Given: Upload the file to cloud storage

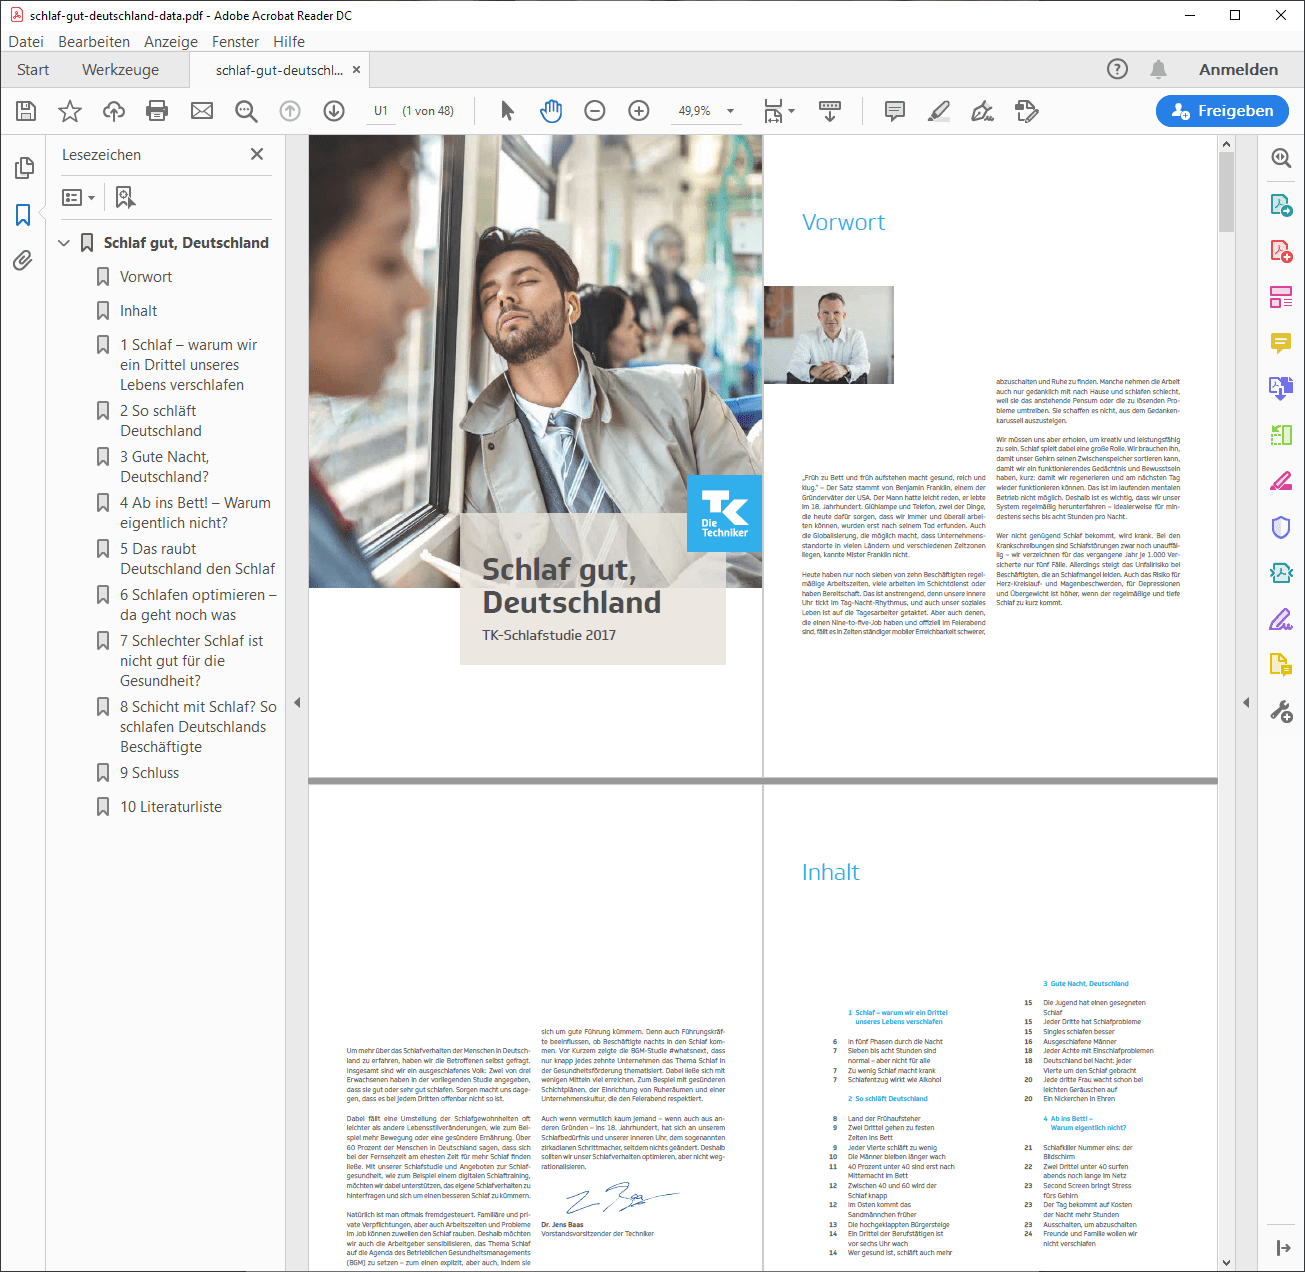Looking at the screenshot, I should coord(114,111).
